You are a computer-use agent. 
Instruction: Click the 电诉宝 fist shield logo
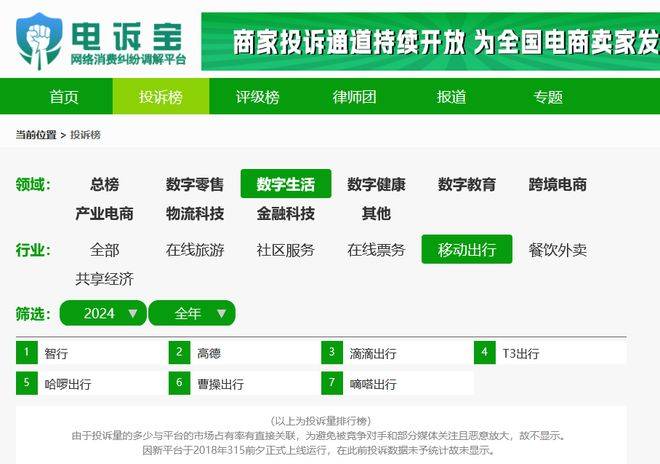[x=40, y=38]
